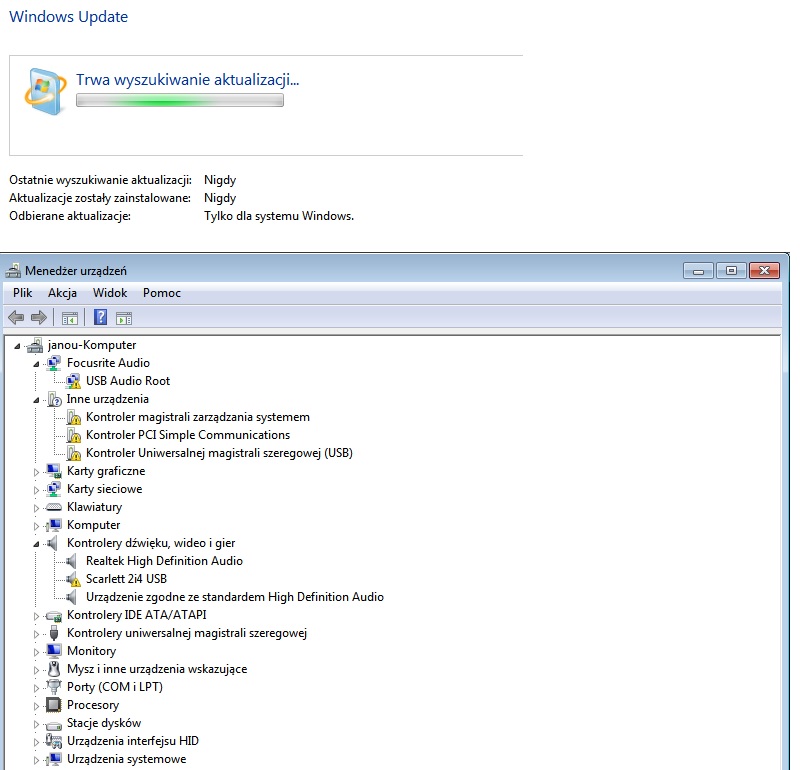This screenshot has height=770, width=800.
Task: Click the Urządzenia systemowe icon
Action: [x=54, y=759]
